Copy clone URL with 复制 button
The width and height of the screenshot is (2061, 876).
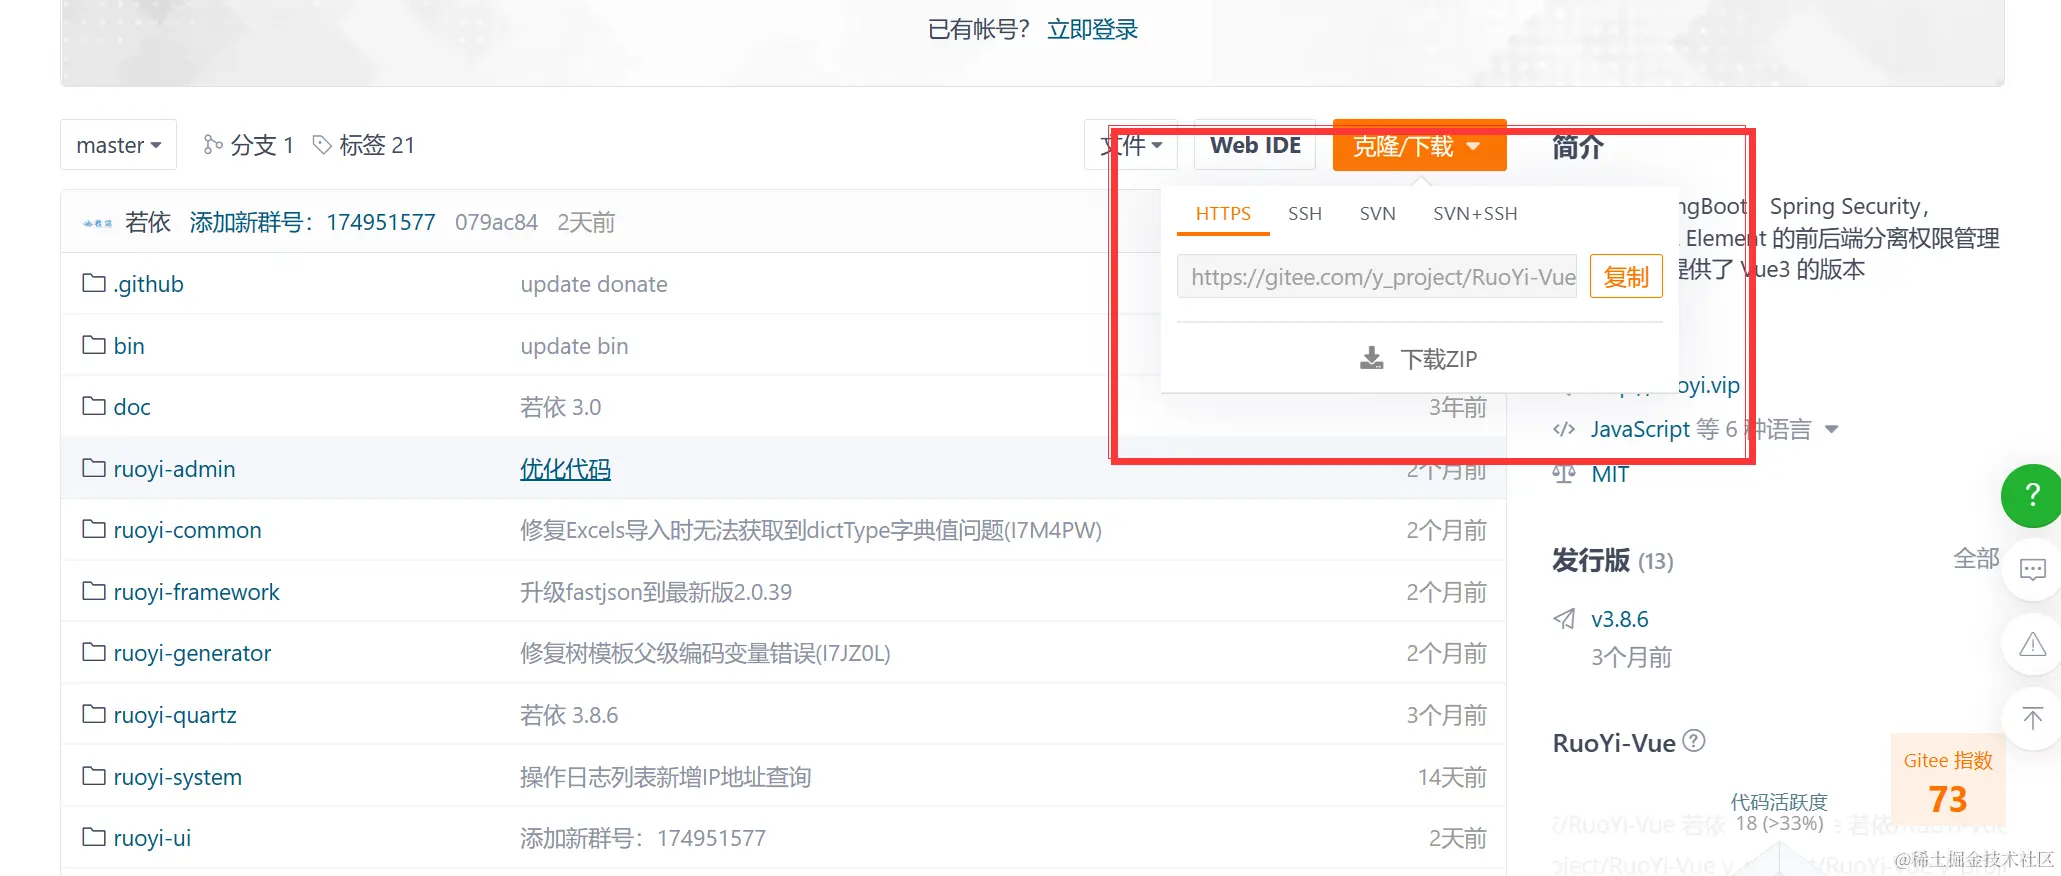tap(1626, 277)
